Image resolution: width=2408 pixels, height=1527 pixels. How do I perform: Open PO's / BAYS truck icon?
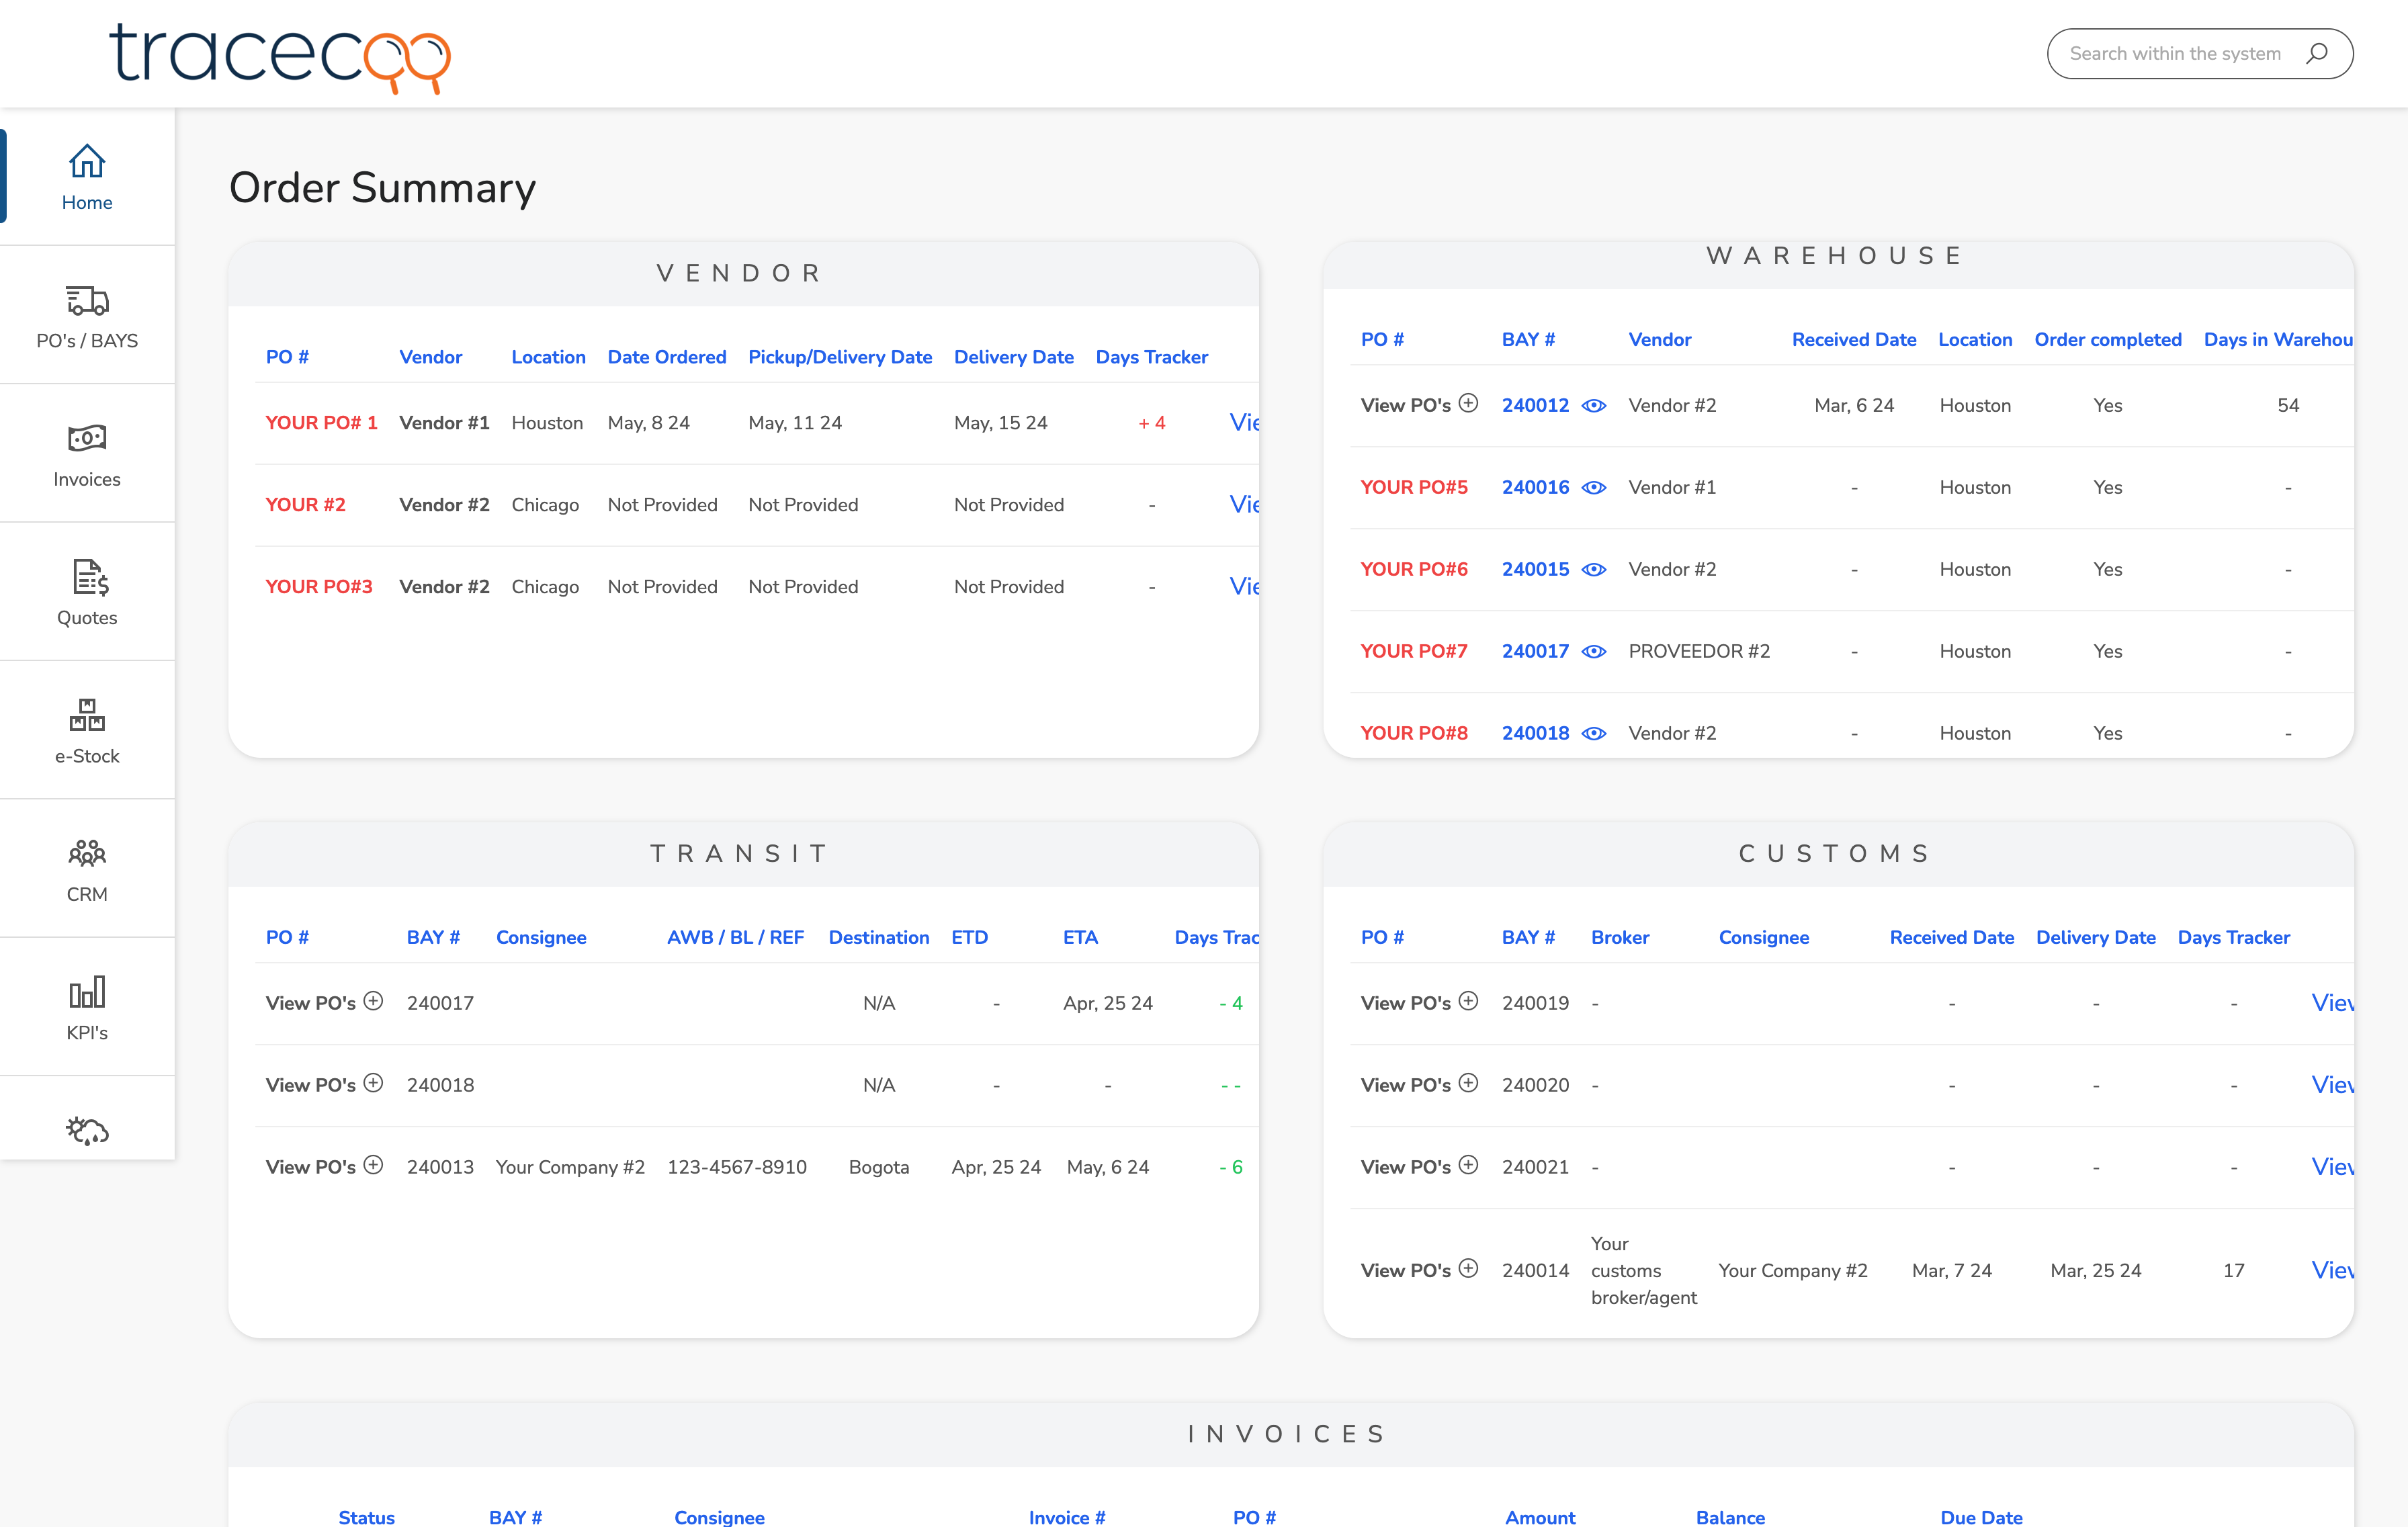point(87,300)
